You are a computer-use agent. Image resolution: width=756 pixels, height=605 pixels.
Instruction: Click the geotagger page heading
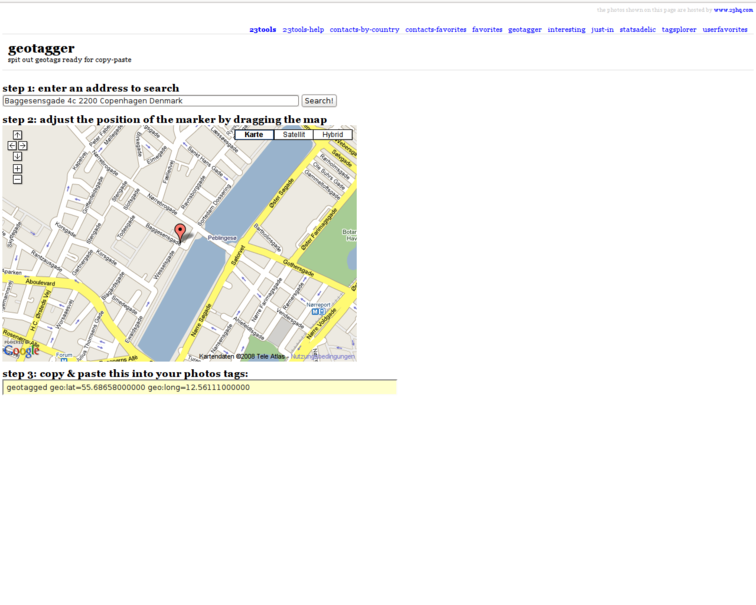[x=41, y=48]
